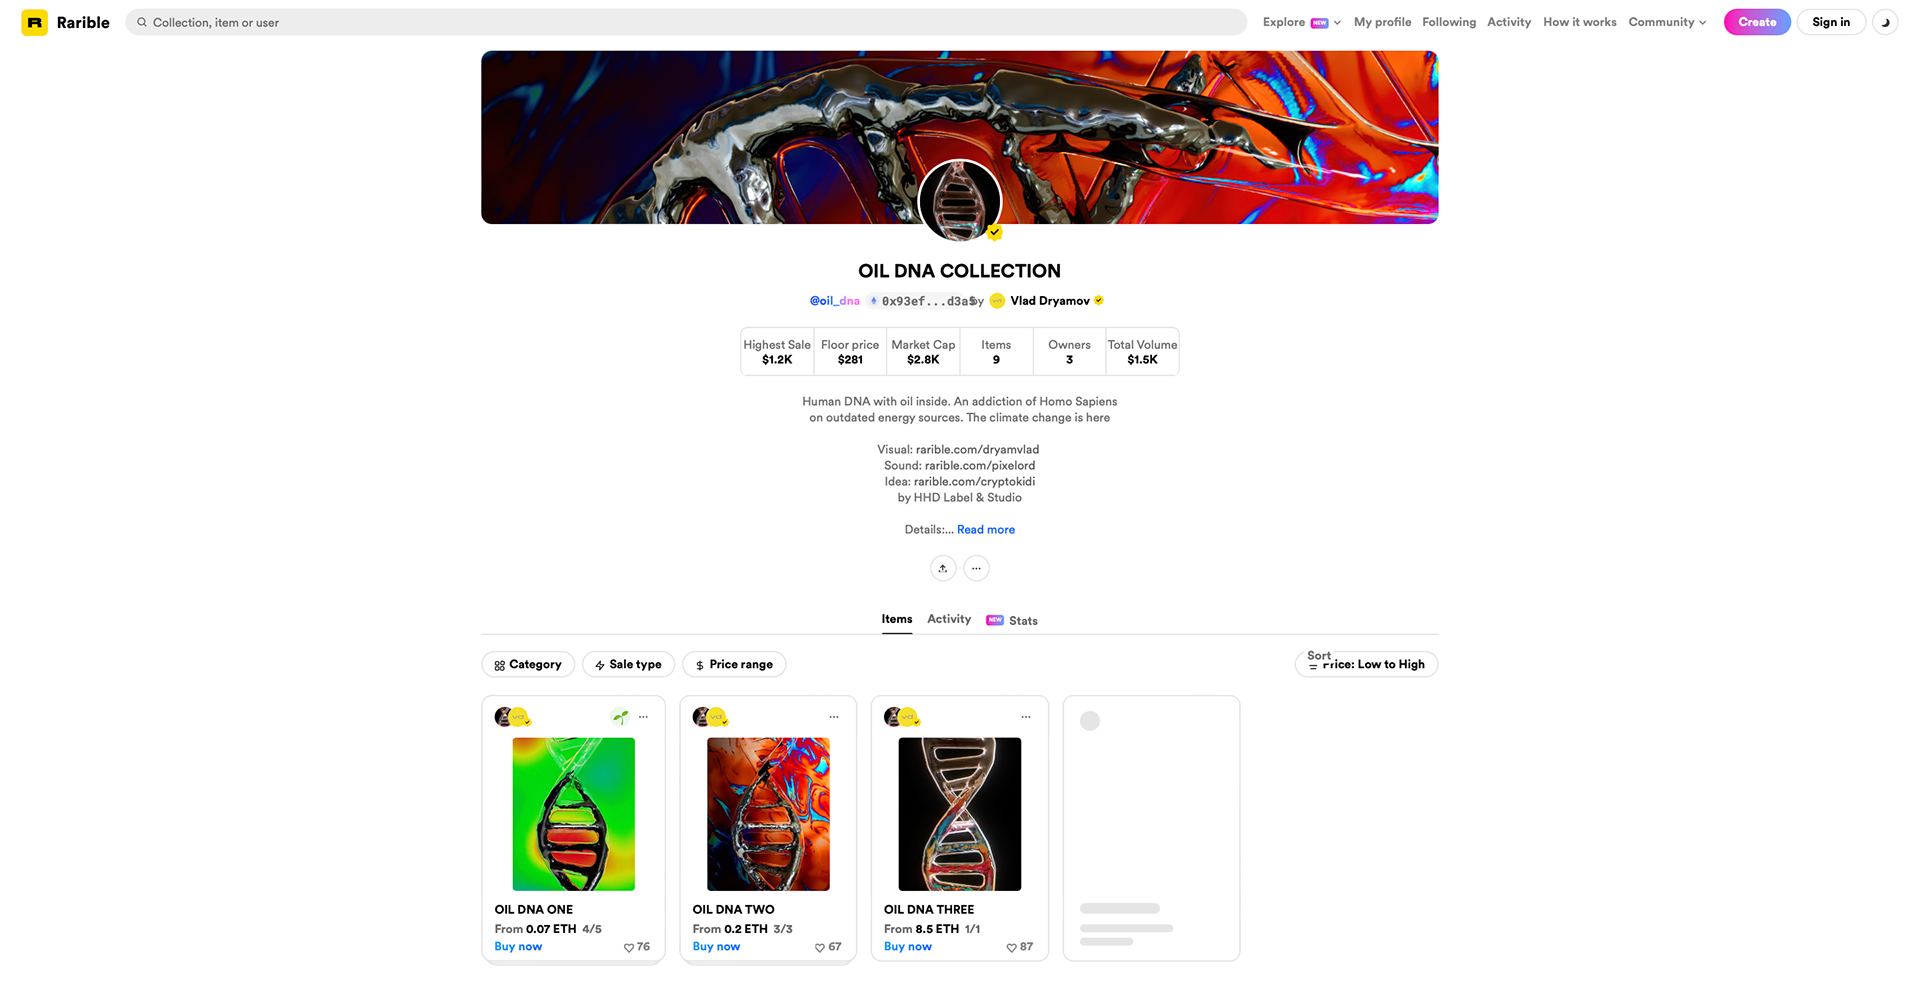Switch to the Activity tab
This screenshot has height=987, width=1920.
(949, 619)
